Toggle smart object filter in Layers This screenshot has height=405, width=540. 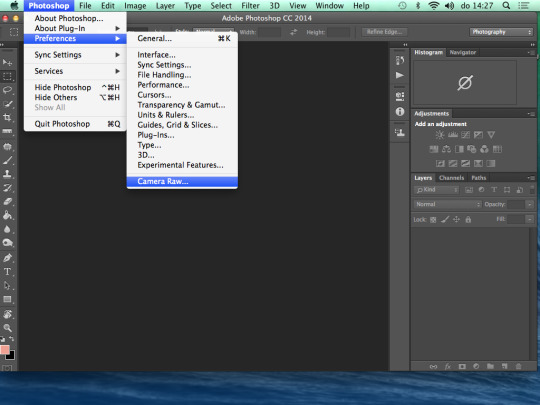coord(520,190)
